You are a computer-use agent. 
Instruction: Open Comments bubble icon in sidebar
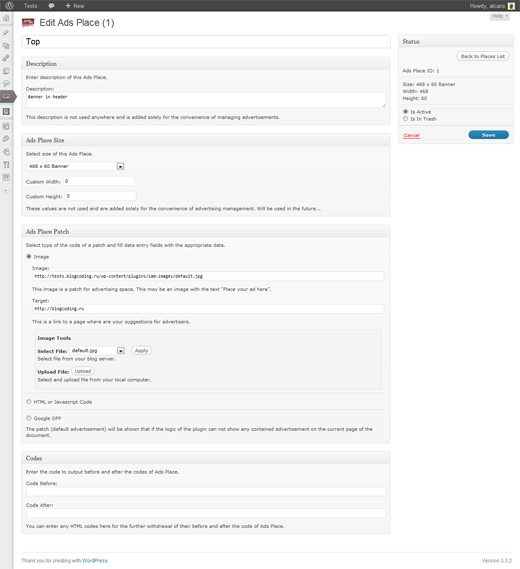point(6,83)
